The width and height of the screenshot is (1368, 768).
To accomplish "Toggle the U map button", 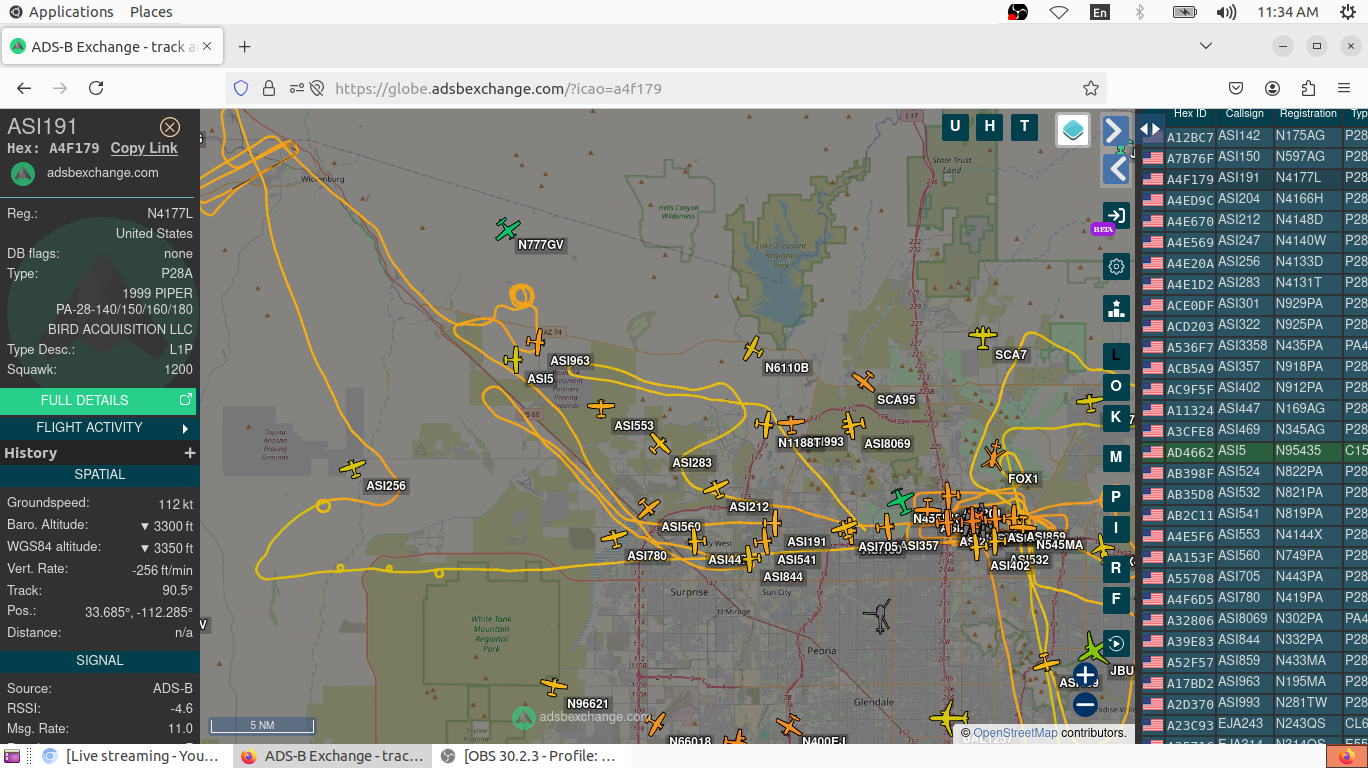I will pyautogui.click(x=955, y=126).
